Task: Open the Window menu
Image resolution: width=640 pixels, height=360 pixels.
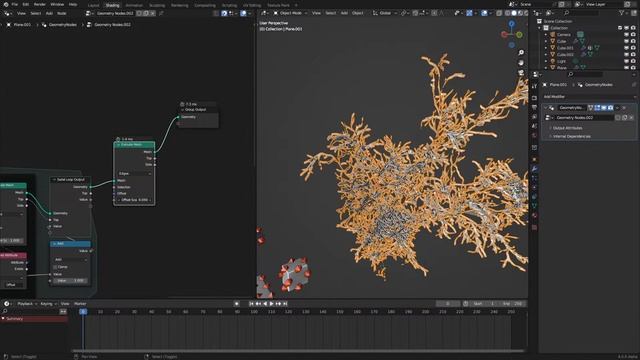Action: pos(57,4)
